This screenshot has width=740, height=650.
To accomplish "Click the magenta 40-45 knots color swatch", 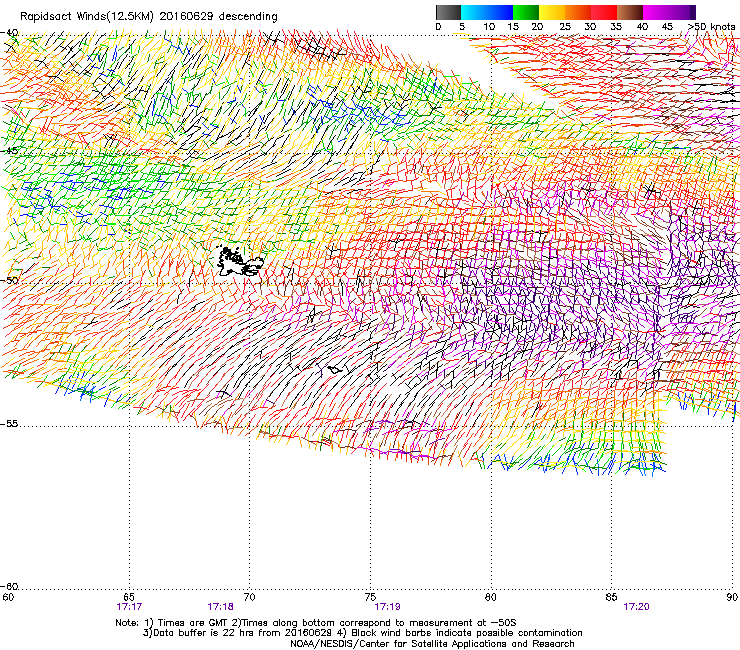I will [x=656, y=12].
